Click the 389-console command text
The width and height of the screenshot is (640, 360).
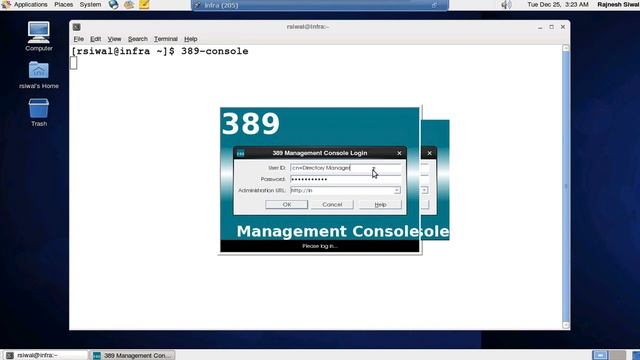(215, 51)
